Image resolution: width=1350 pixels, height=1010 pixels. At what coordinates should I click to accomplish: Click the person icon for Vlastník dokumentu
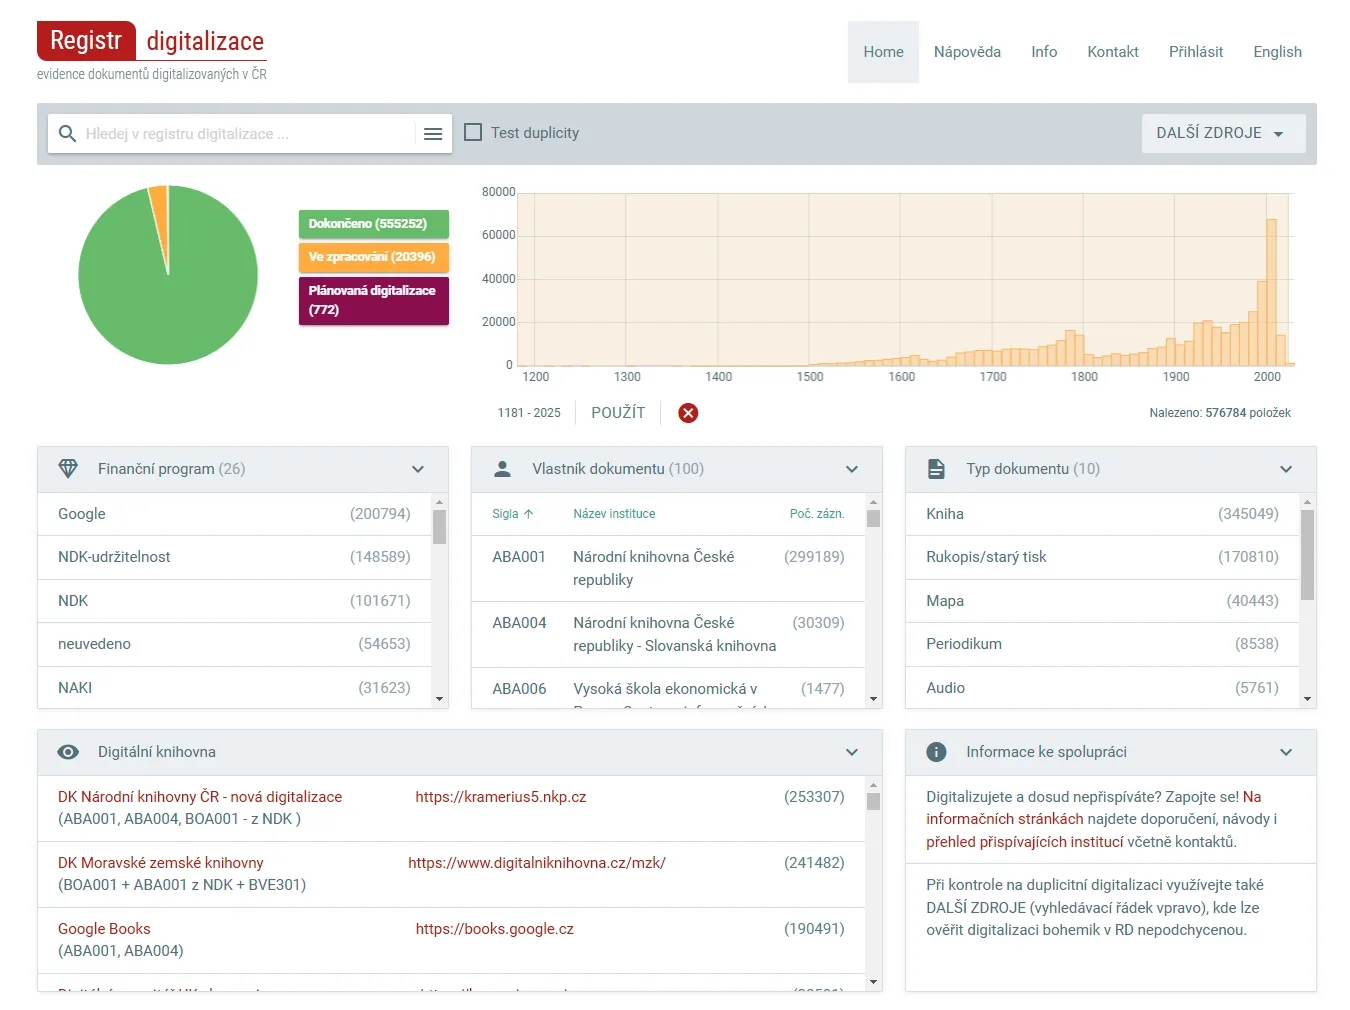point(502,469)
